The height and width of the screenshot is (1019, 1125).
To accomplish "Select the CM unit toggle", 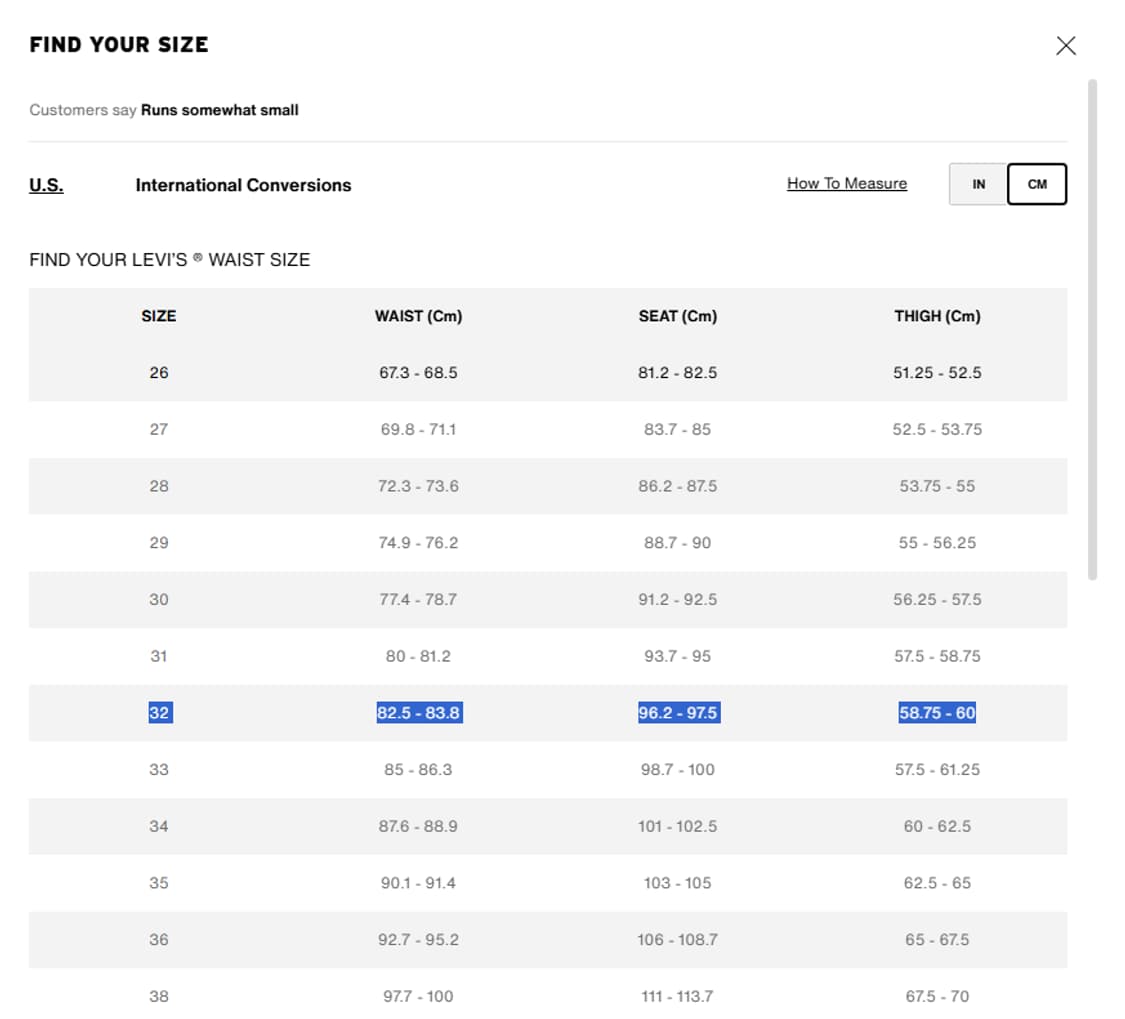I will click(1037, 185).
